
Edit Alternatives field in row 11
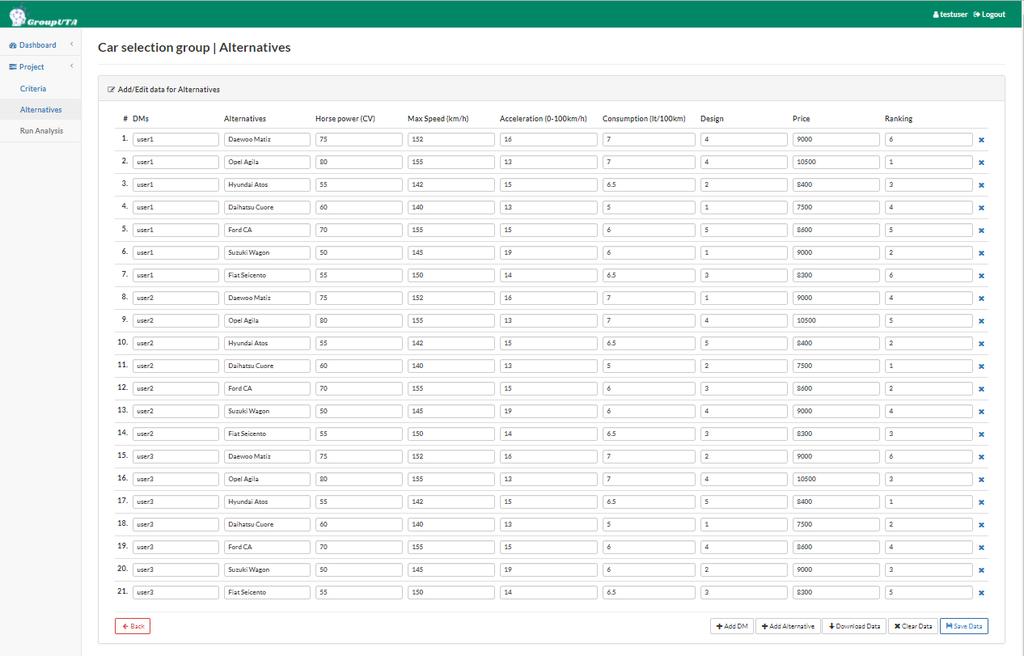267,366
